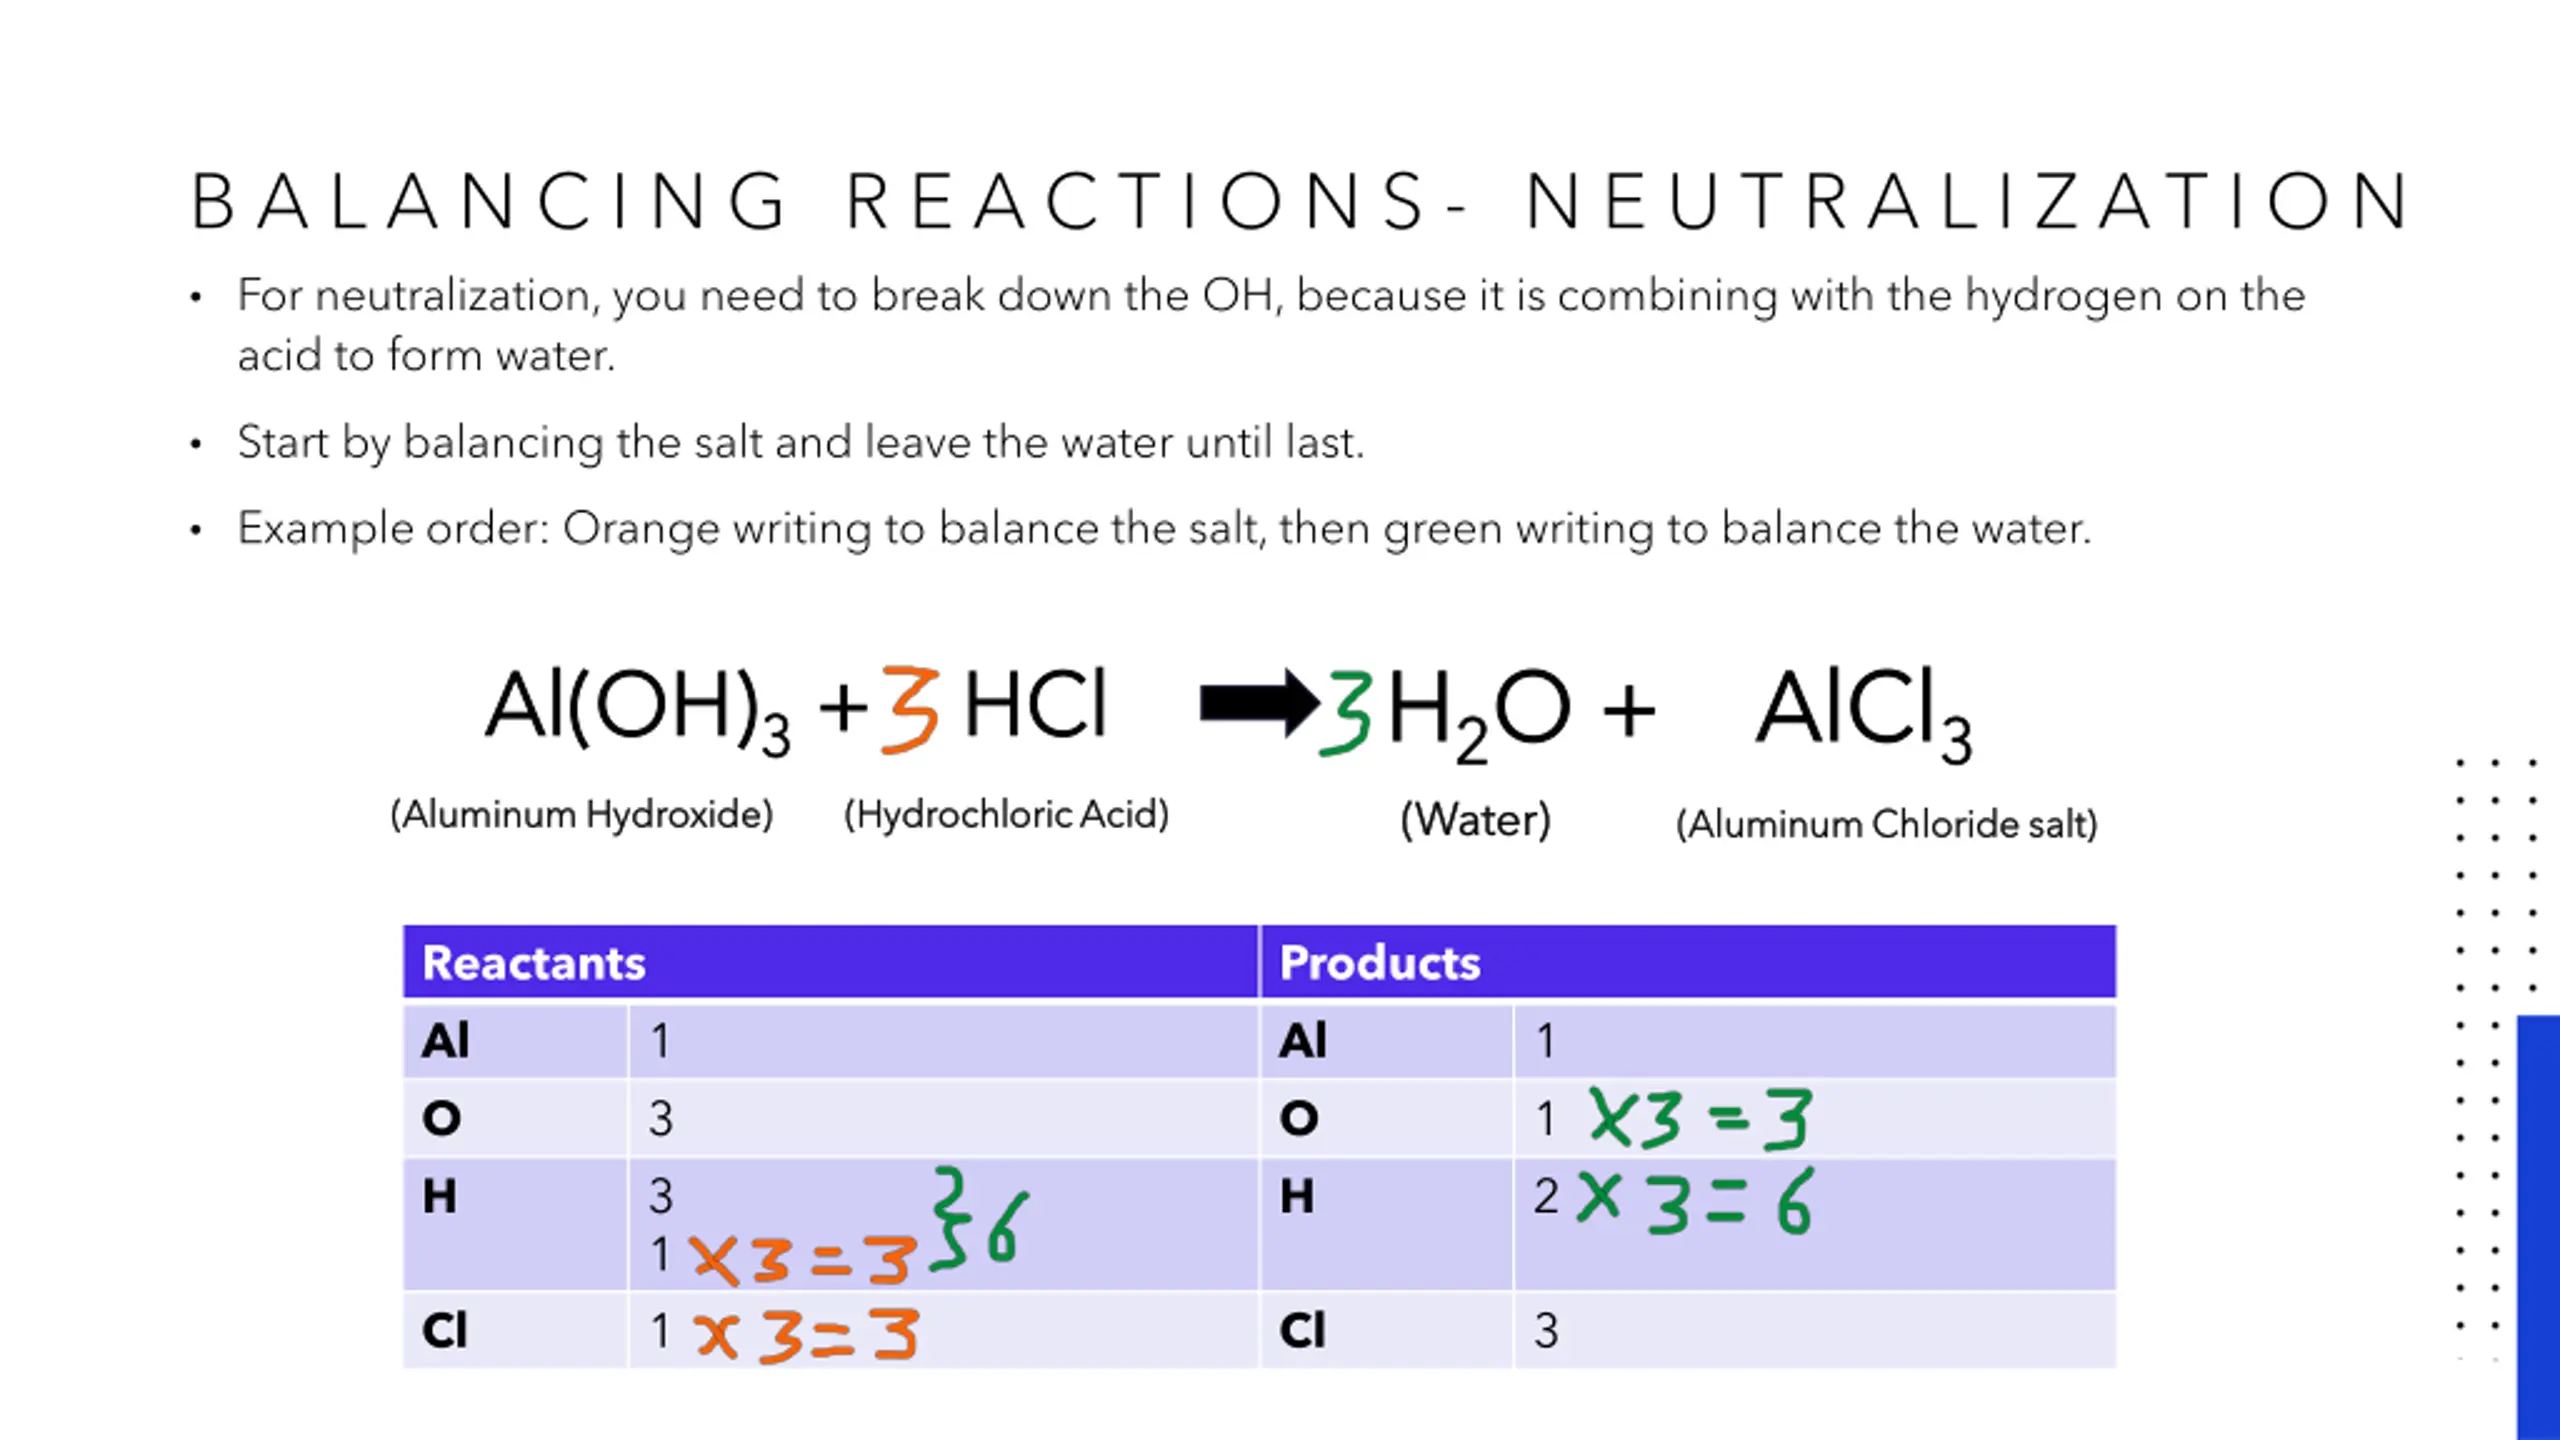Click the "Example order" bullet text
The image size is (2560, 1440).
(1164, 528)
